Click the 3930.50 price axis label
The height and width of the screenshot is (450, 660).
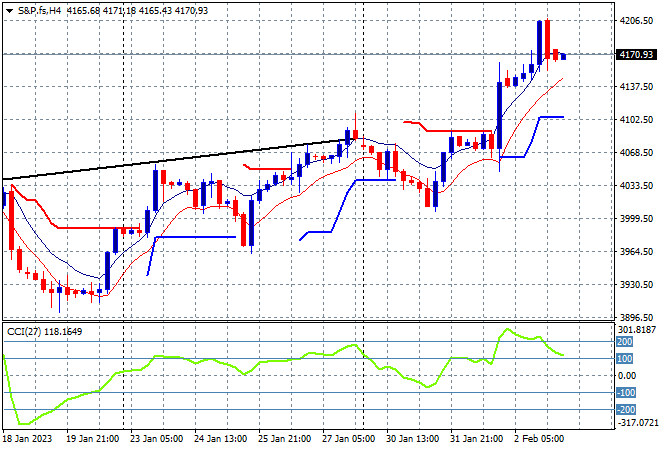(636, 285)
